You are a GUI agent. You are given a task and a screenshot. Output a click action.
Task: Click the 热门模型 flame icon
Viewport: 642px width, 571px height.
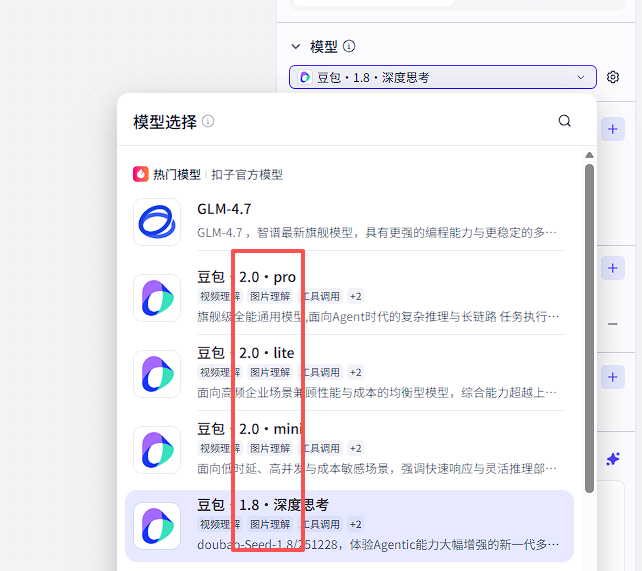(140, 174)
